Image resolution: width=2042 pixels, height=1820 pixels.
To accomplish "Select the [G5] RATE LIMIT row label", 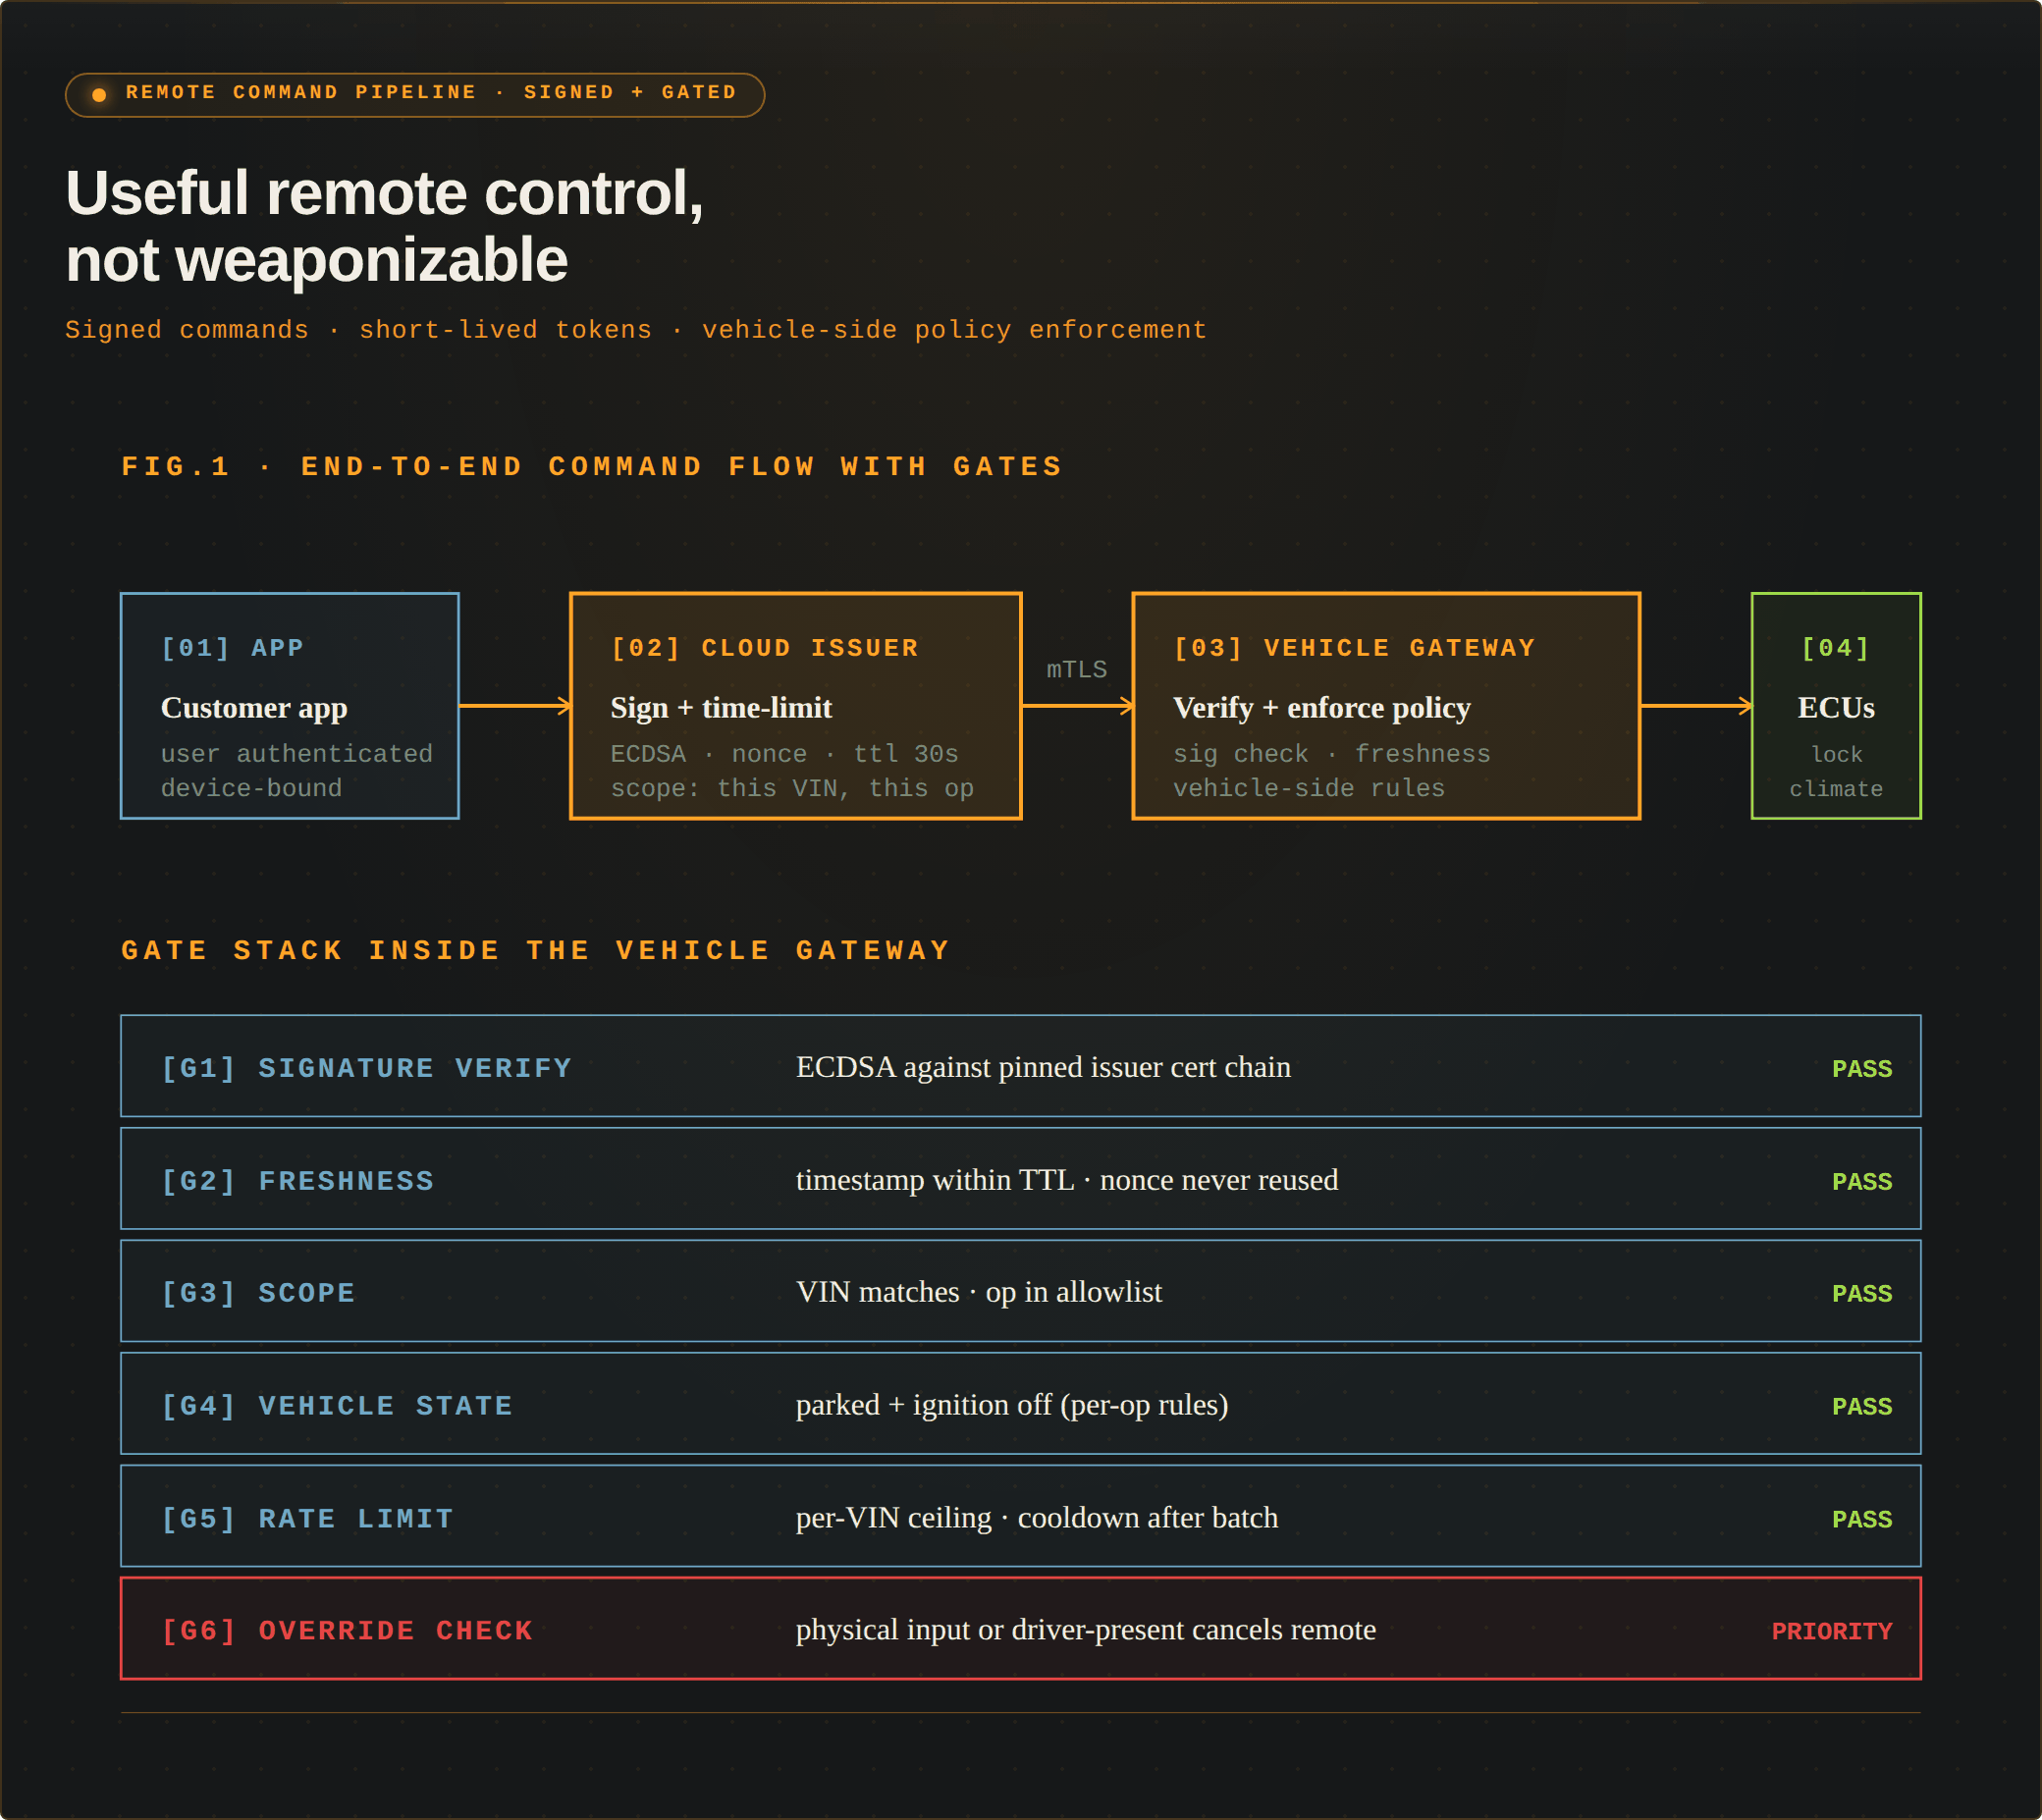I will tap(308, 1519).
